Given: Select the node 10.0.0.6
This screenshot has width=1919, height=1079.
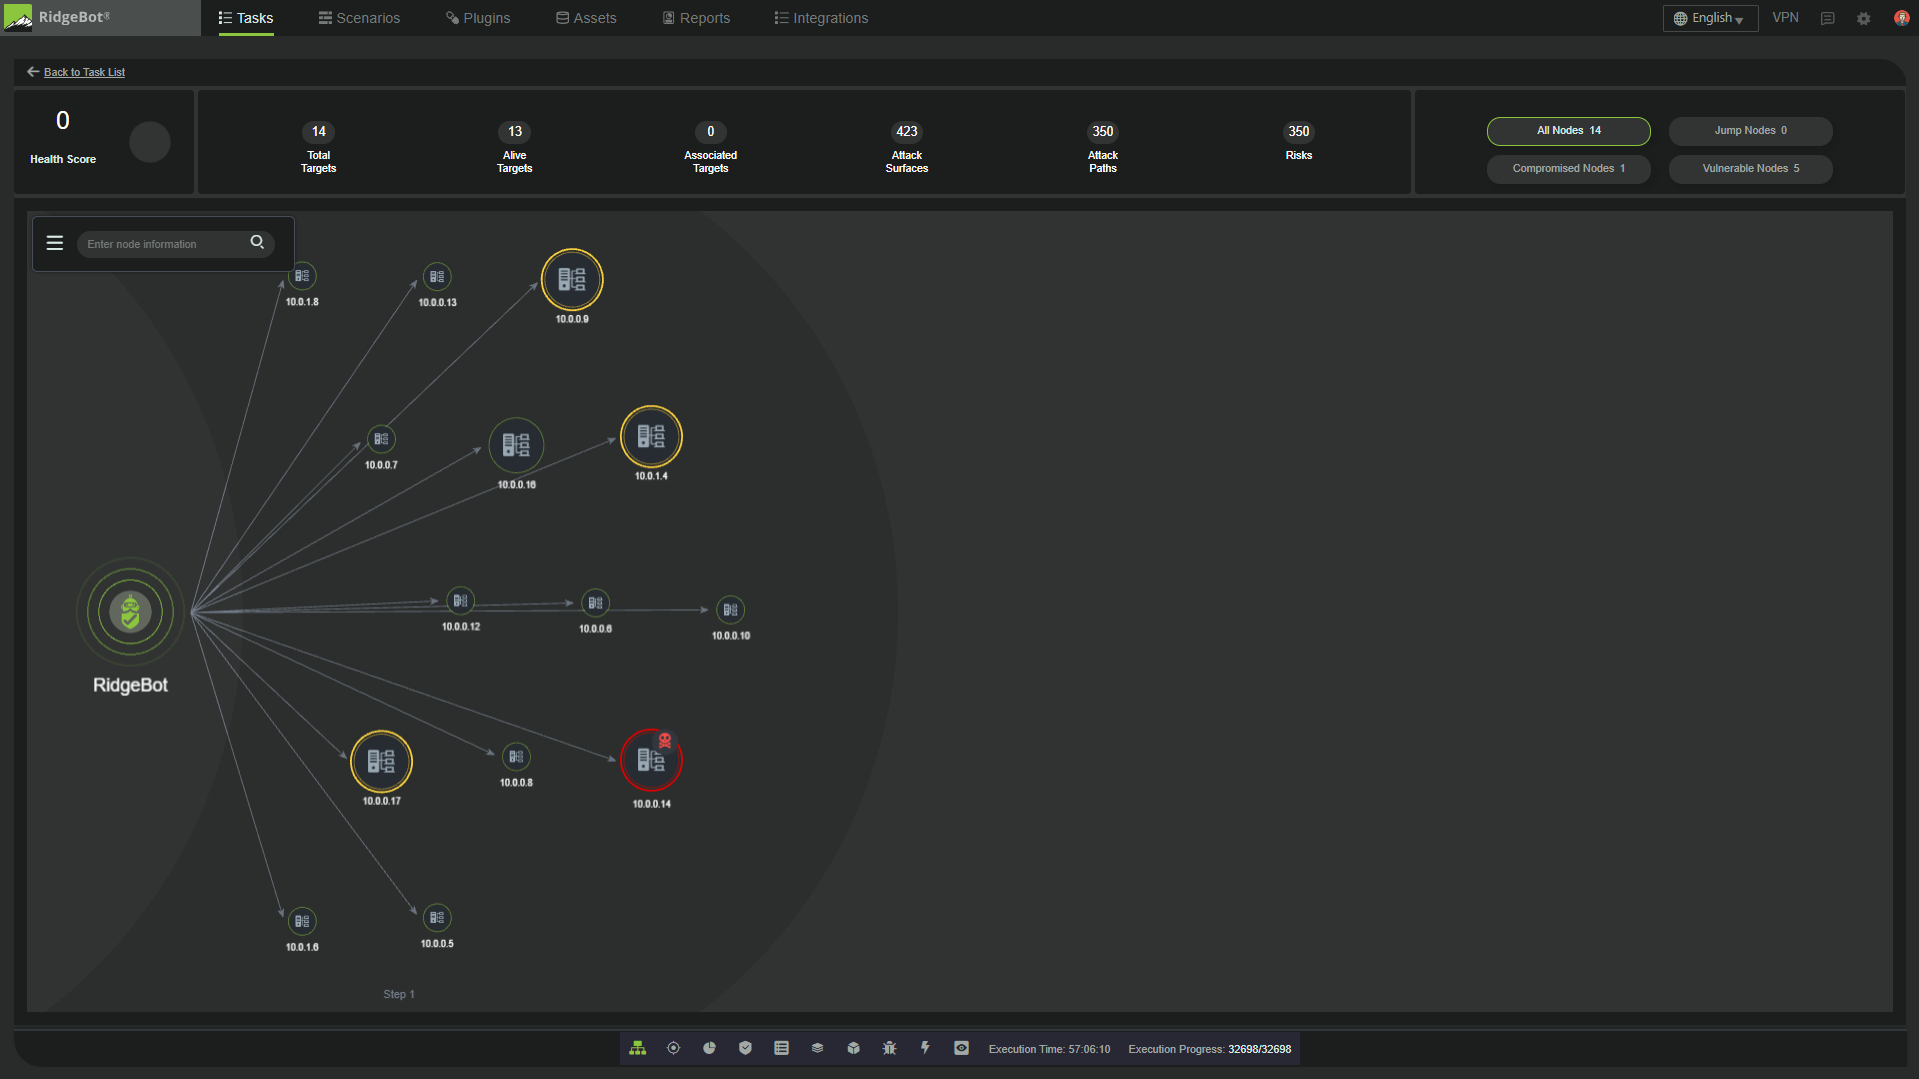Looking at the screenshot, I should (x=595, y=603).
